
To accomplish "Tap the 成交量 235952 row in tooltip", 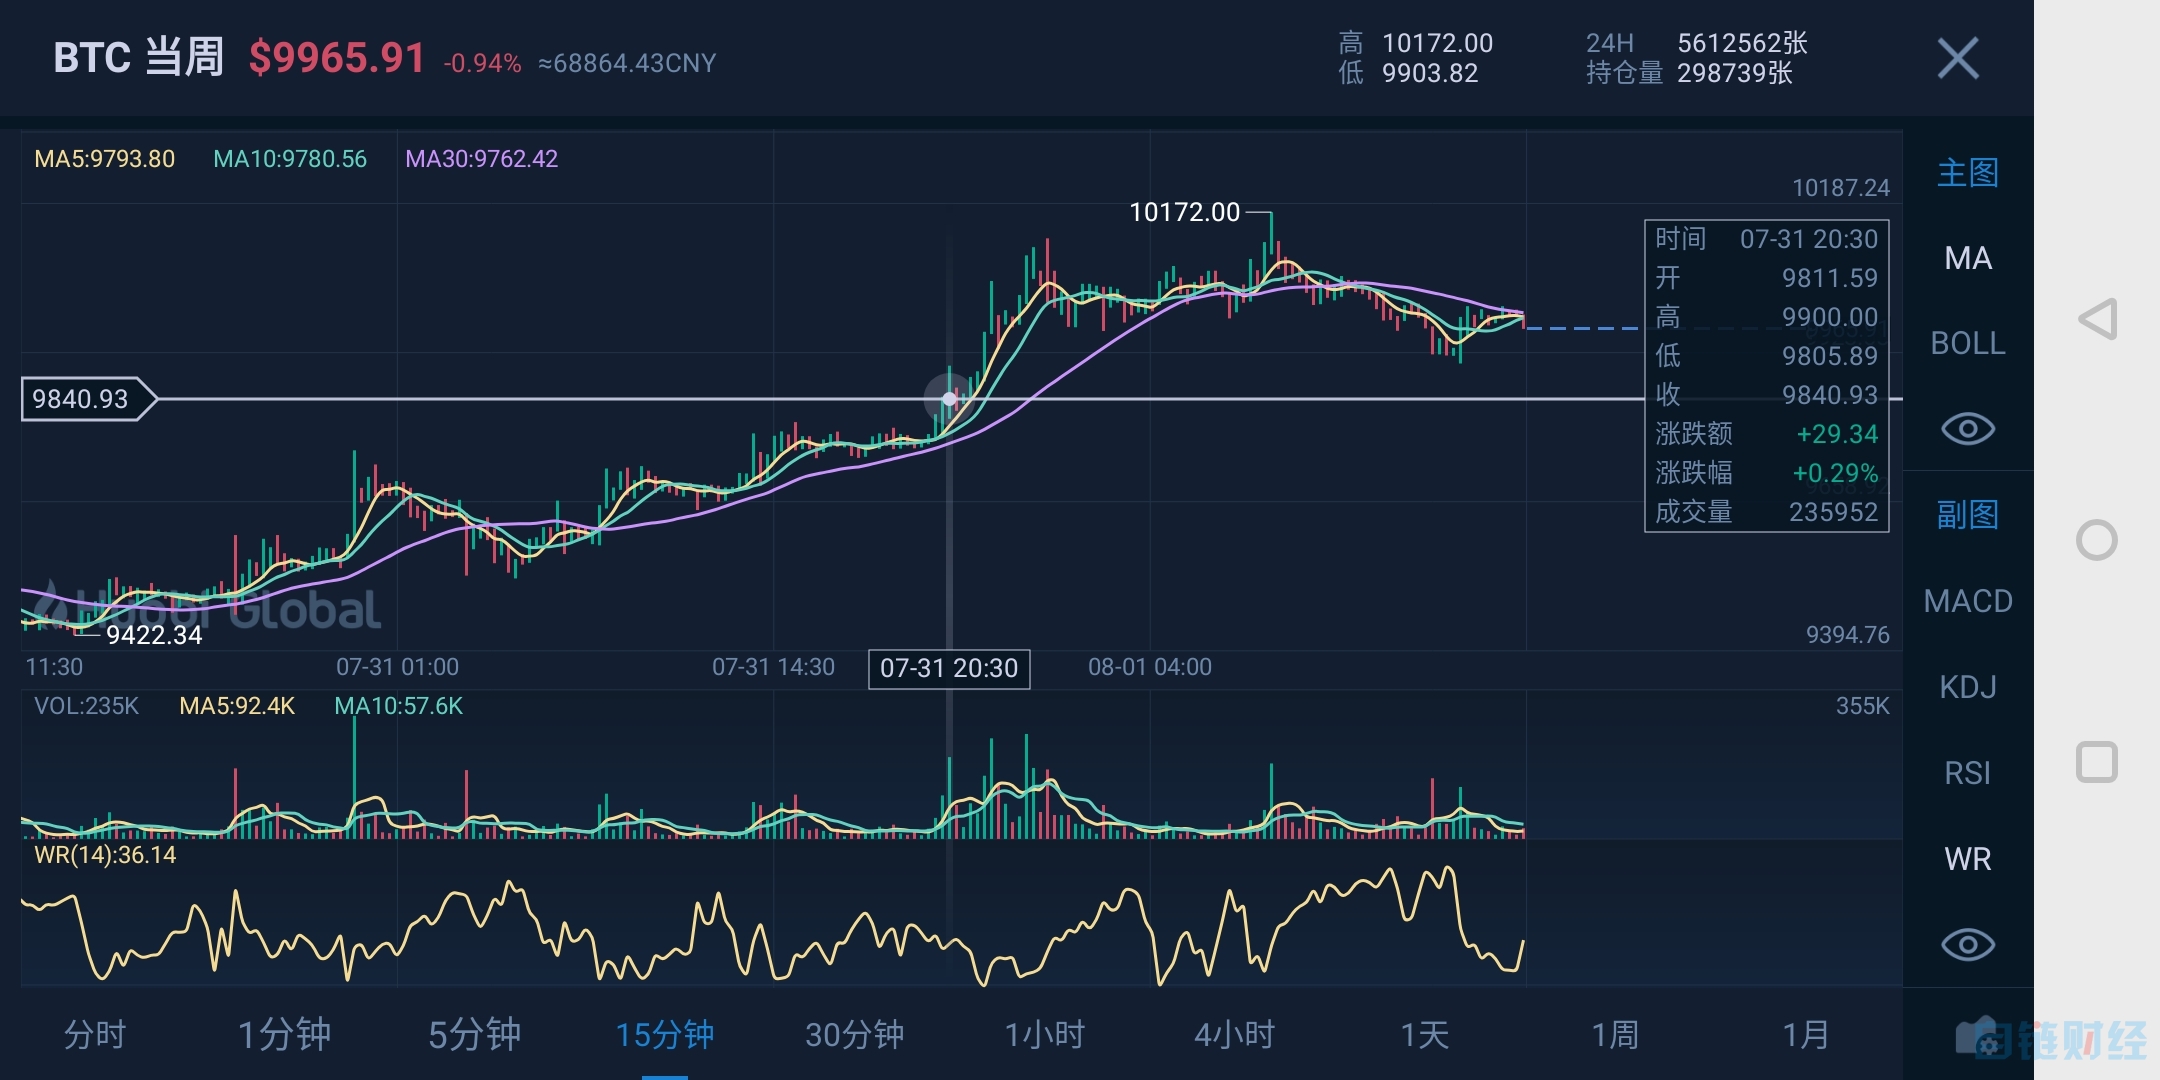I will pyautogui.click(x=1766, y=512).
